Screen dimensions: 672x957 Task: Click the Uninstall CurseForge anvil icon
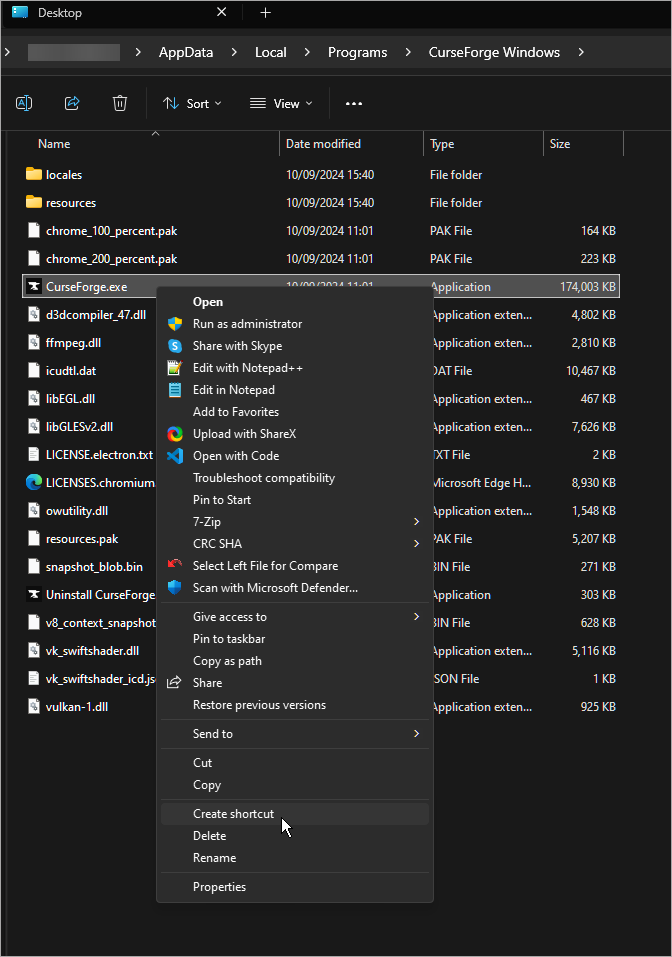tap(34, 594)
